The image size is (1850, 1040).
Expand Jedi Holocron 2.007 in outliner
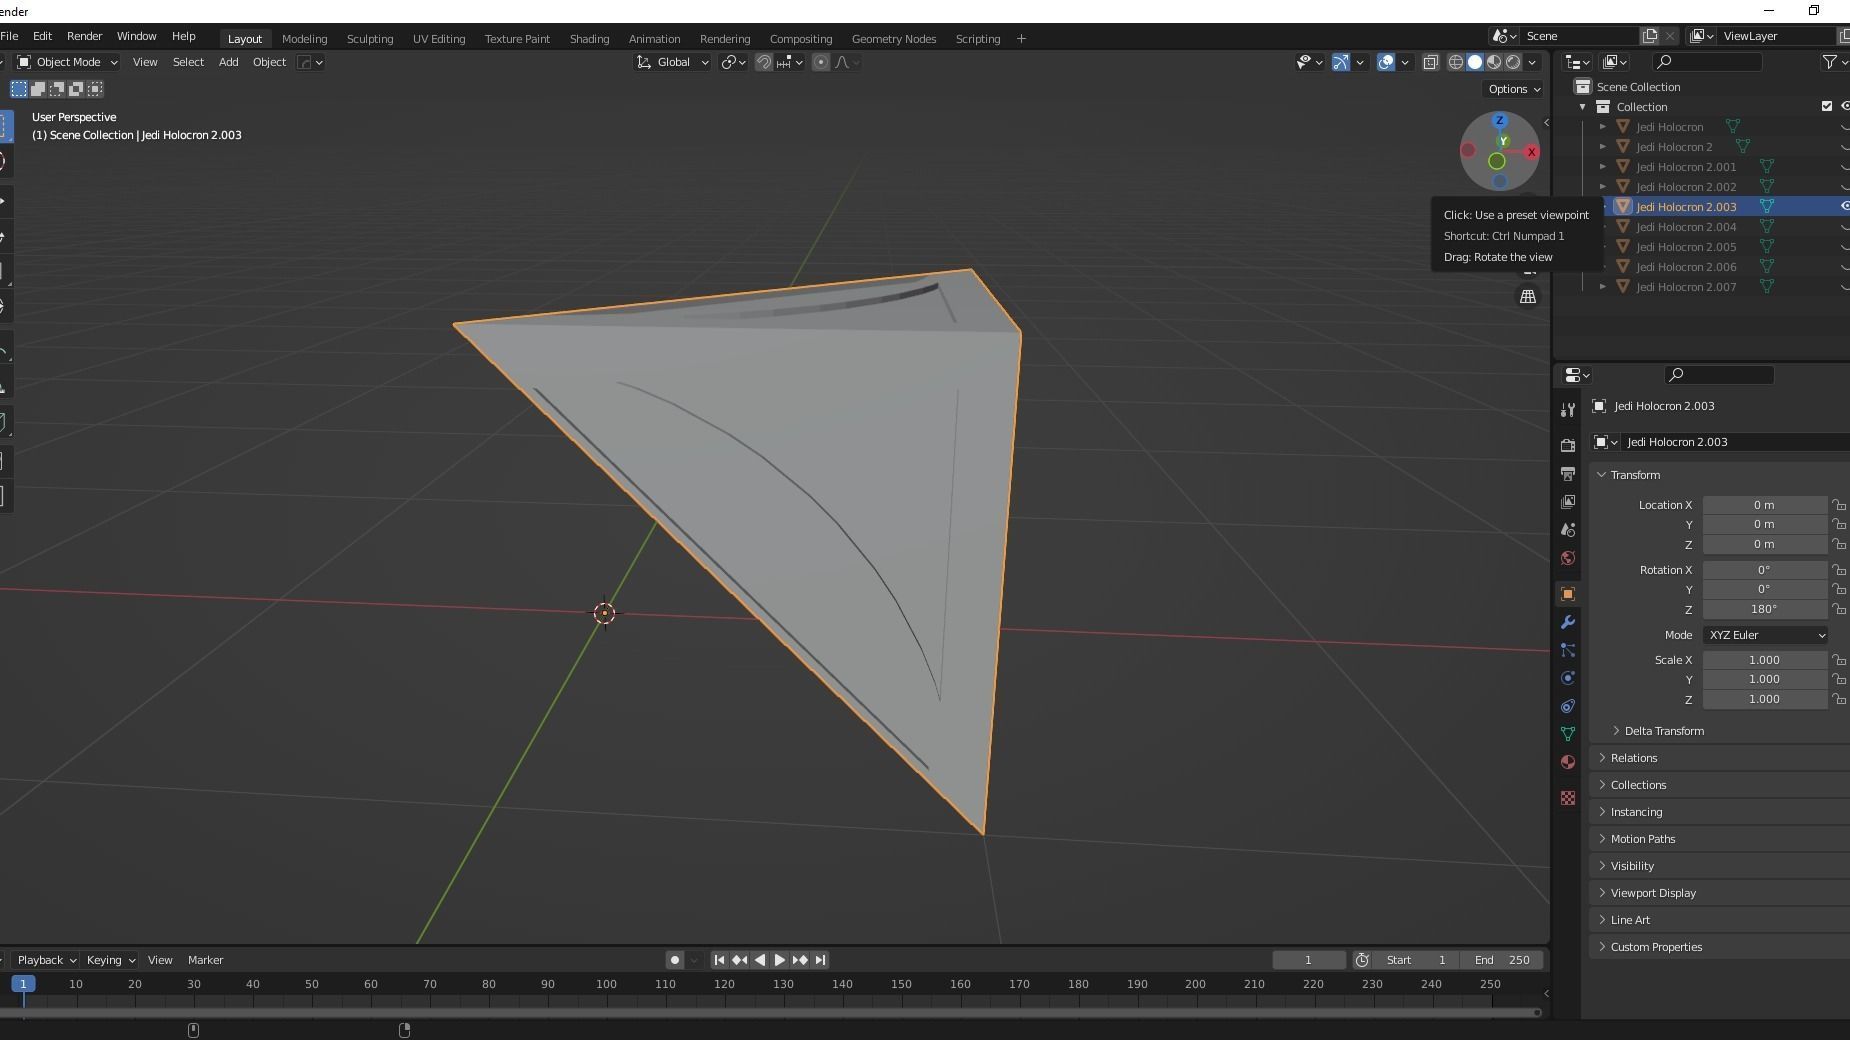coord(1603,287)
